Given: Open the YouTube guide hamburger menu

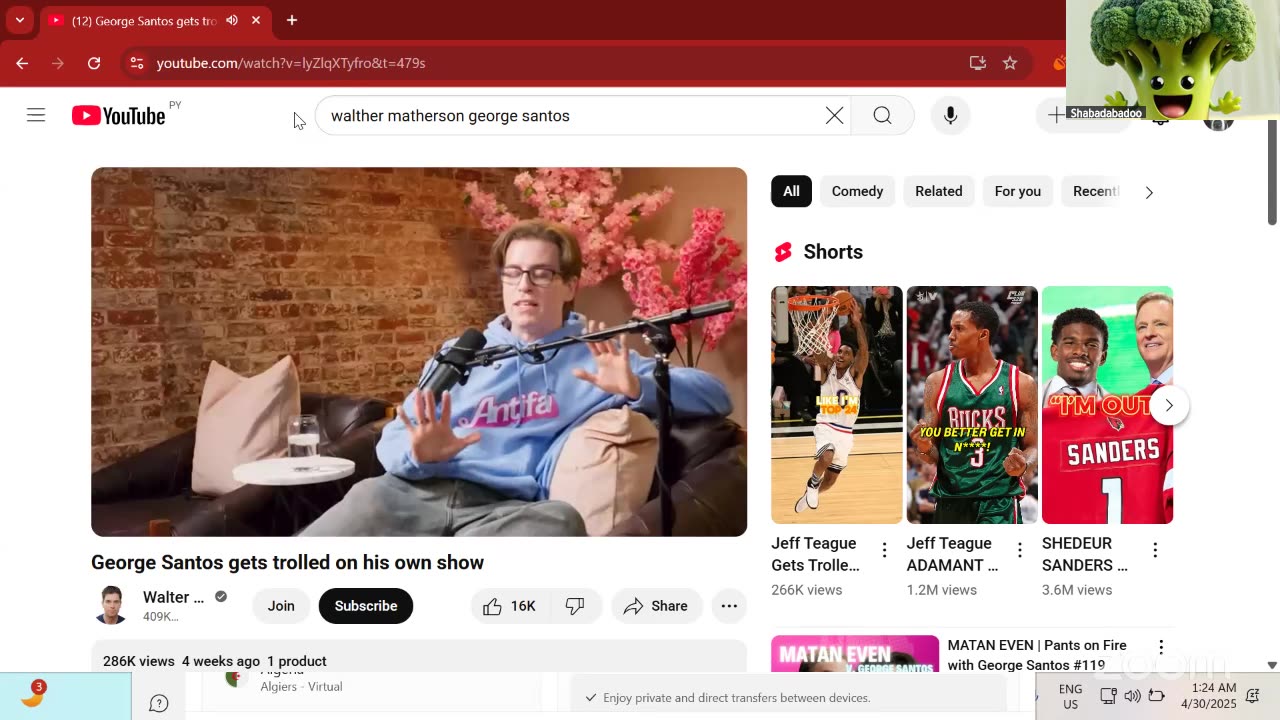Looking at the screenshot, I should [36, 116].
